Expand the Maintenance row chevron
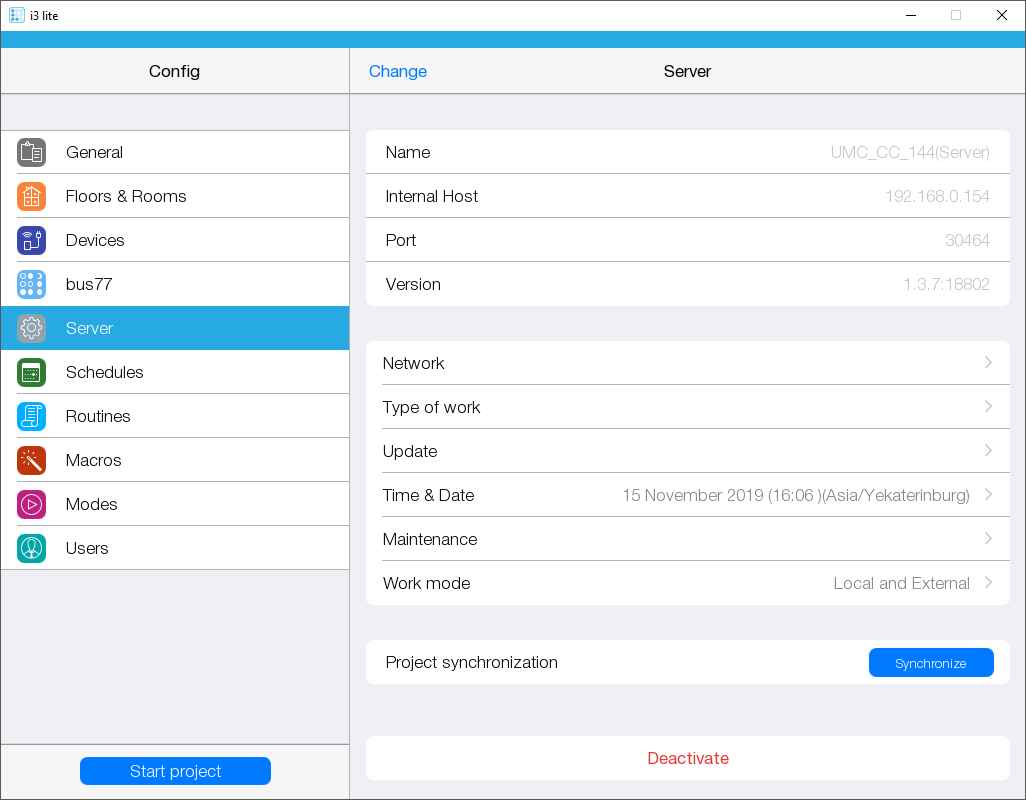Viewport: 1026px width, 800px height. [x=988, y=539]
